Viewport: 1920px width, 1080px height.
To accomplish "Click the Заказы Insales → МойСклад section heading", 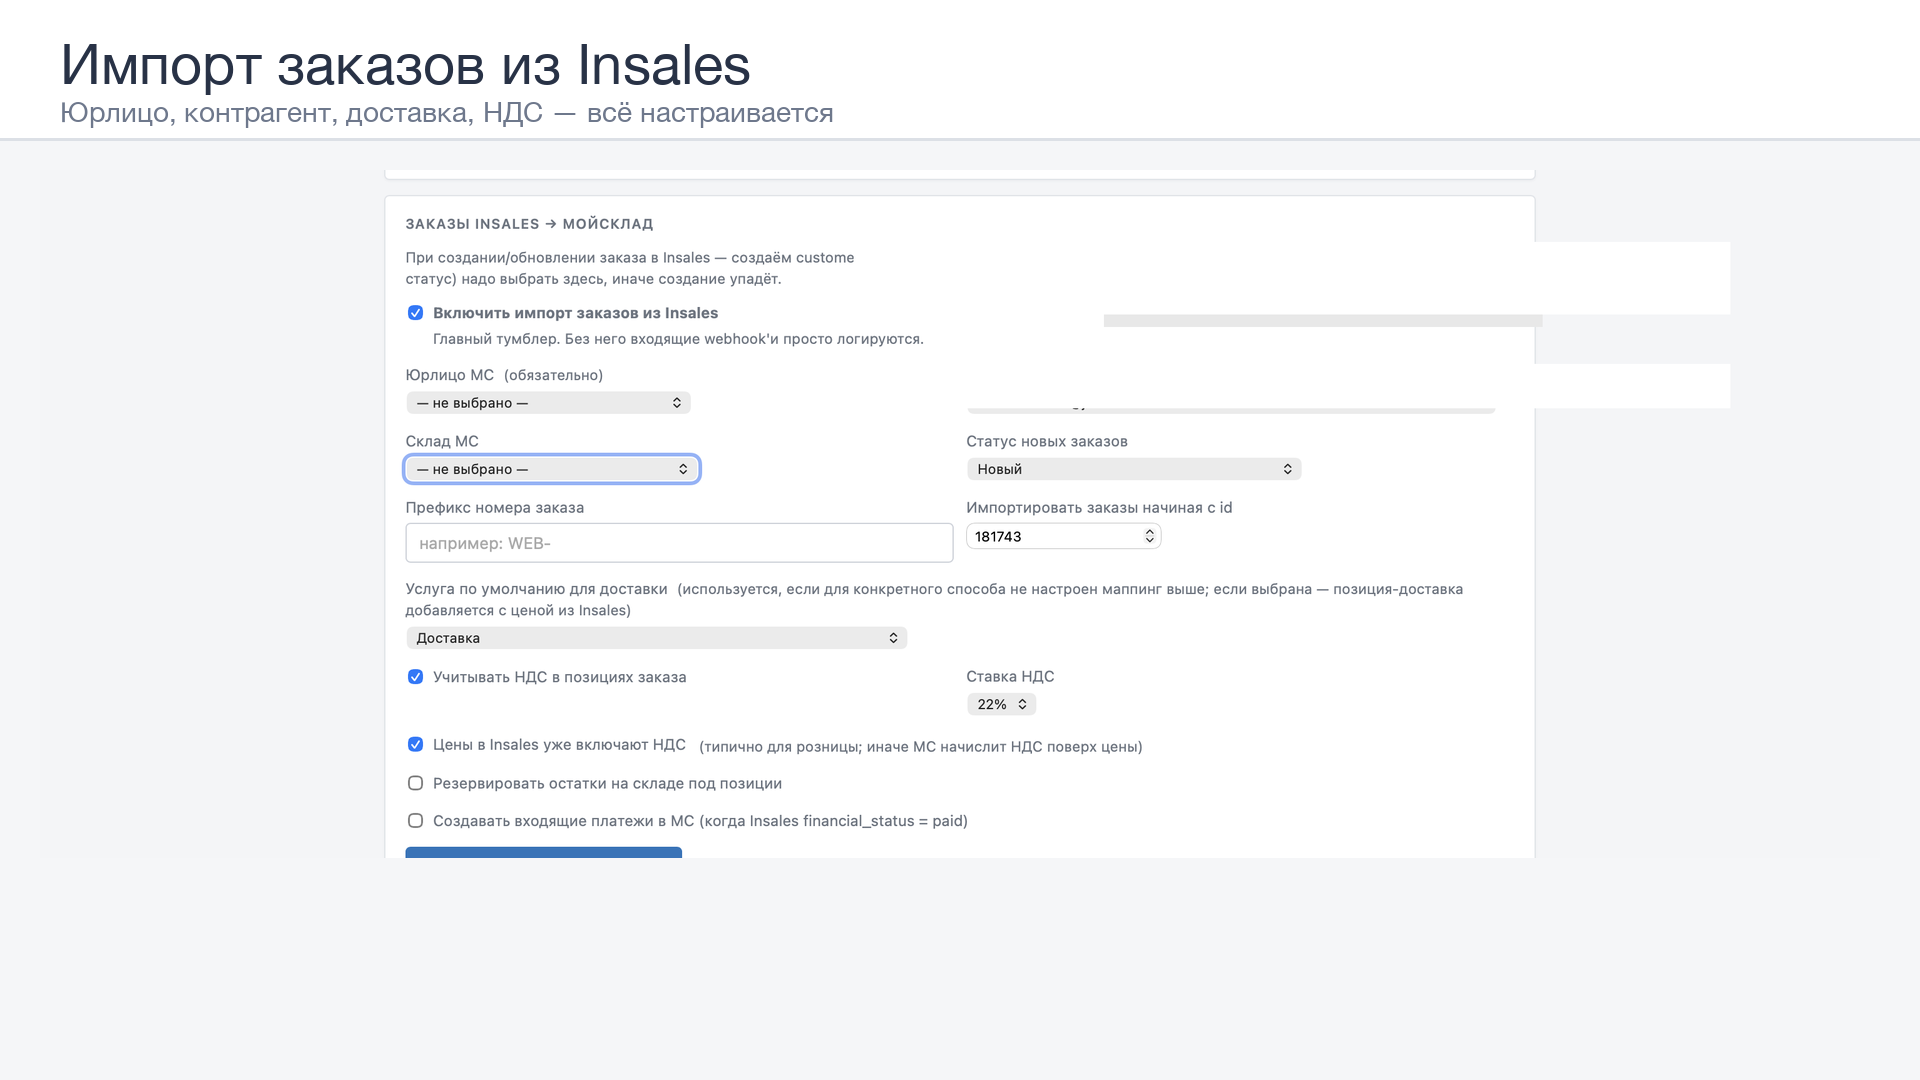I will [x=529, y=224].
